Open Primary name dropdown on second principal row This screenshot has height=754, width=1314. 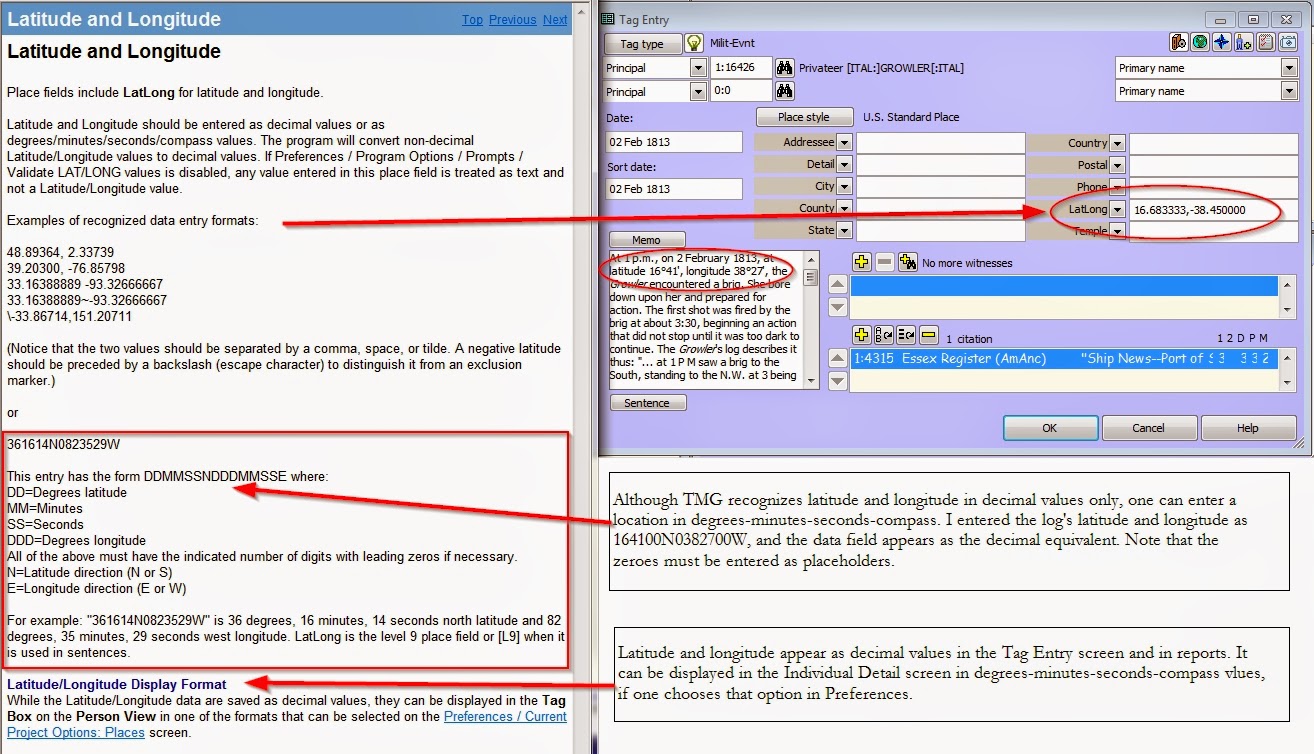point(1288,91)
